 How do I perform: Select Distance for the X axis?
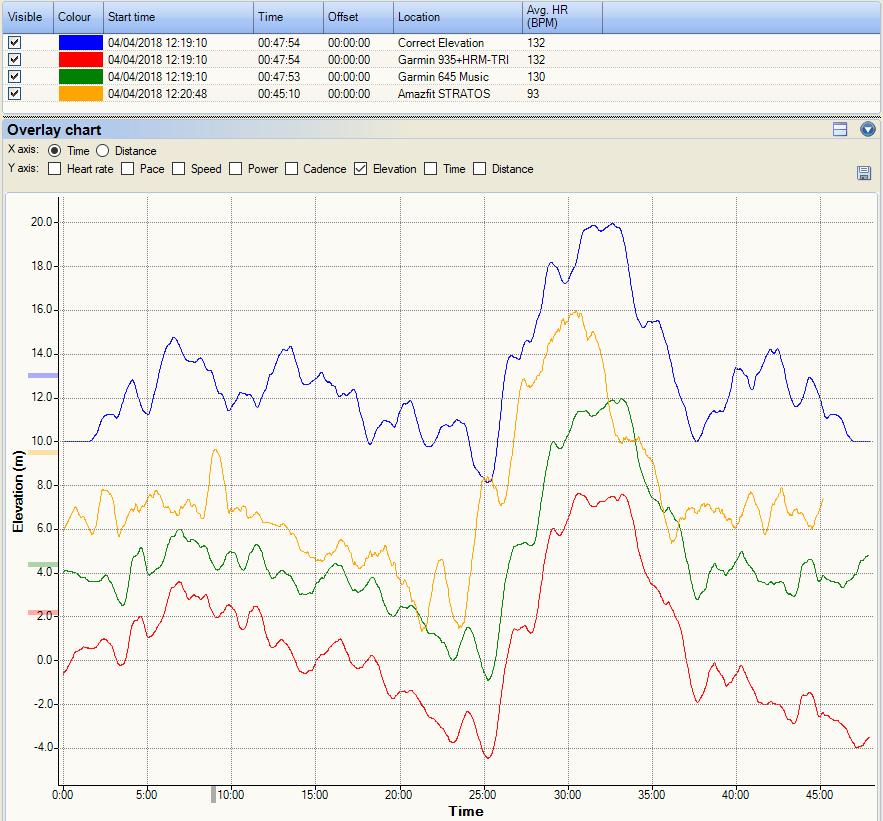click(103, 151)
